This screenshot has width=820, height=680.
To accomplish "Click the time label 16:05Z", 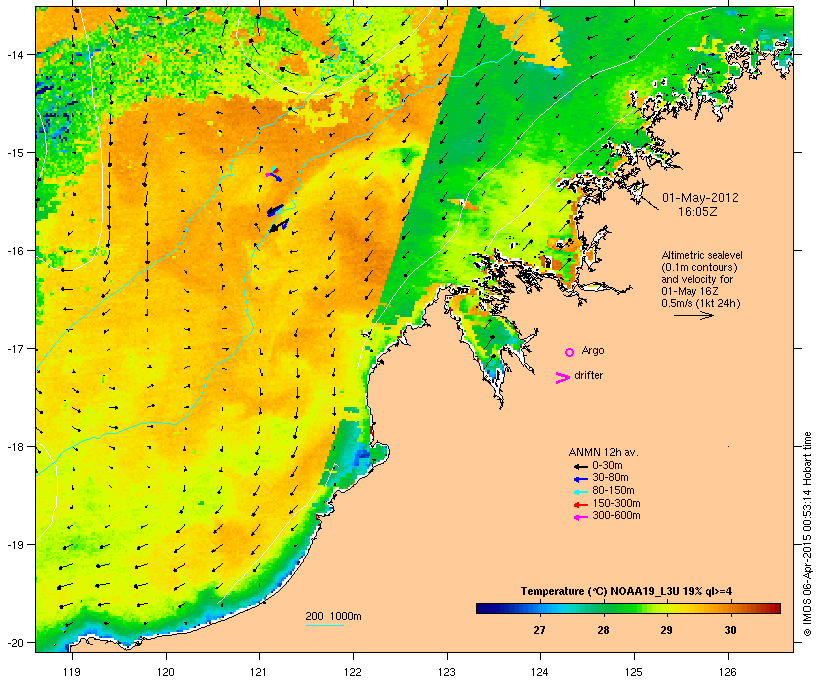I will (698, 212).
